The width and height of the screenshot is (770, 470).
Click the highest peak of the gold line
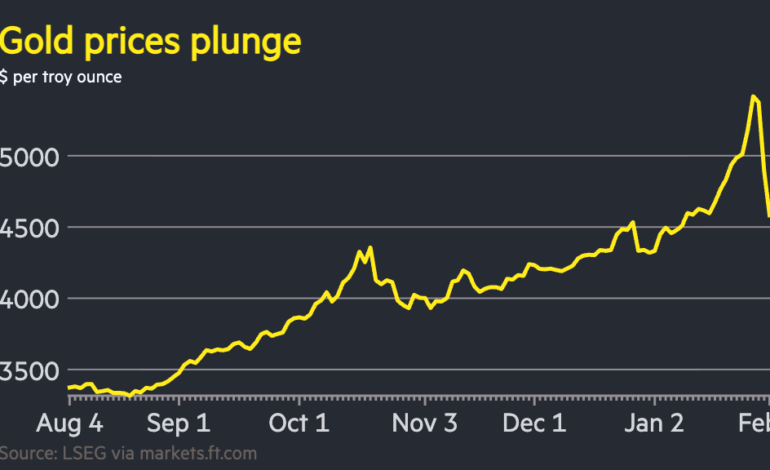pos(752,96)
